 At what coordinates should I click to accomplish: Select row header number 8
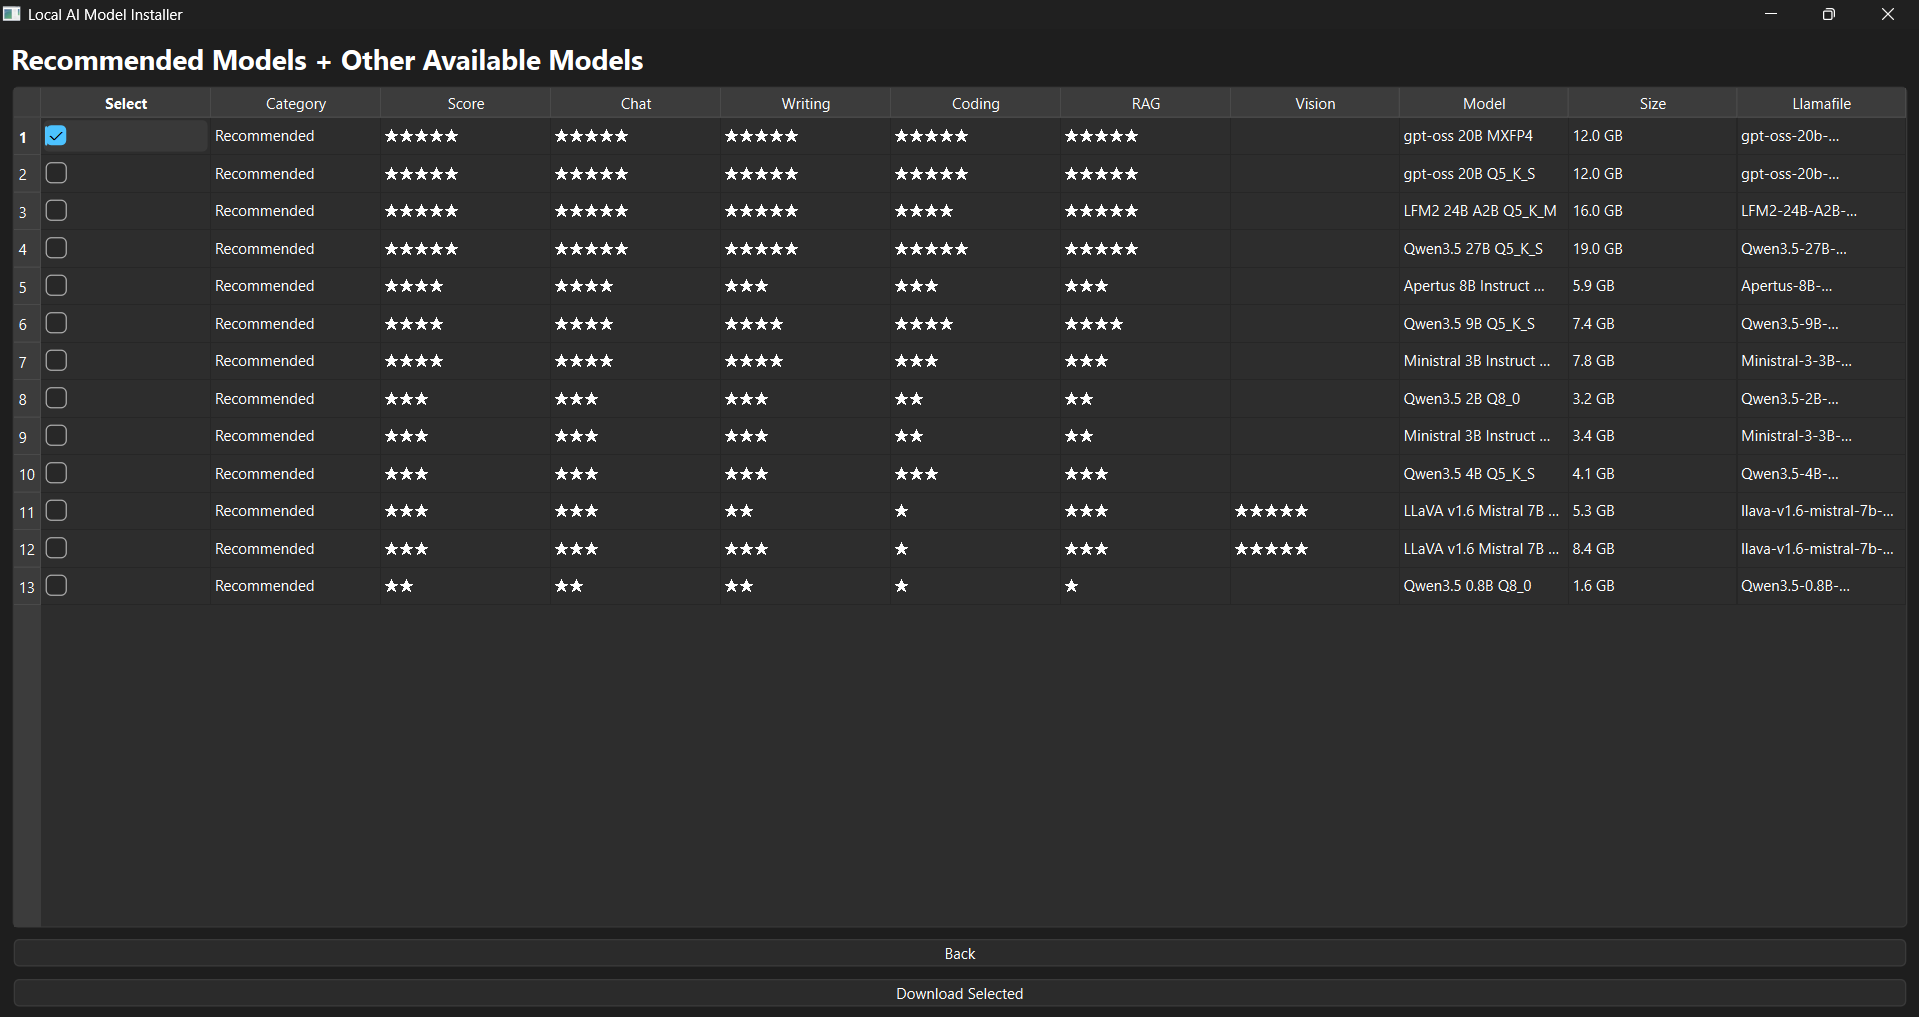pyautogui.click(x=27, y=399)
